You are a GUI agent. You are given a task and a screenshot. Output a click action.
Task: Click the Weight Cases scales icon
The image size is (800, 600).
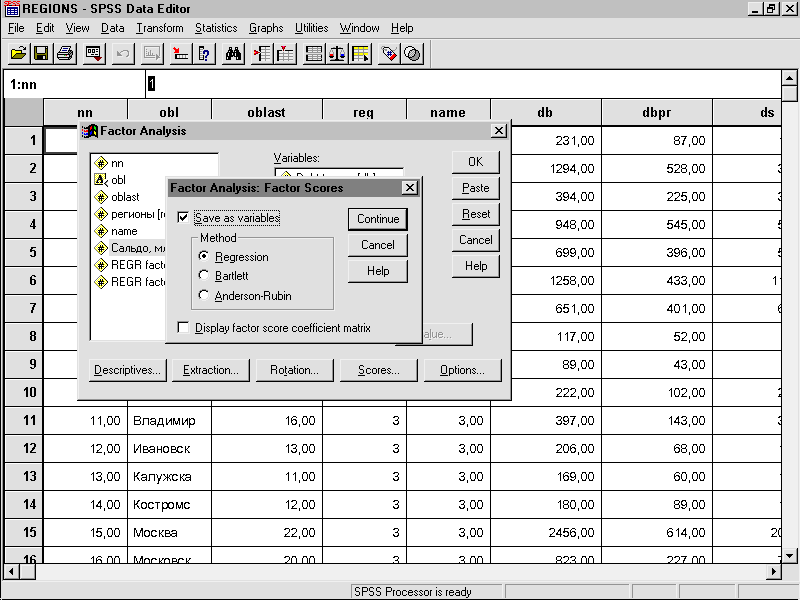click(x=337, y=54)
